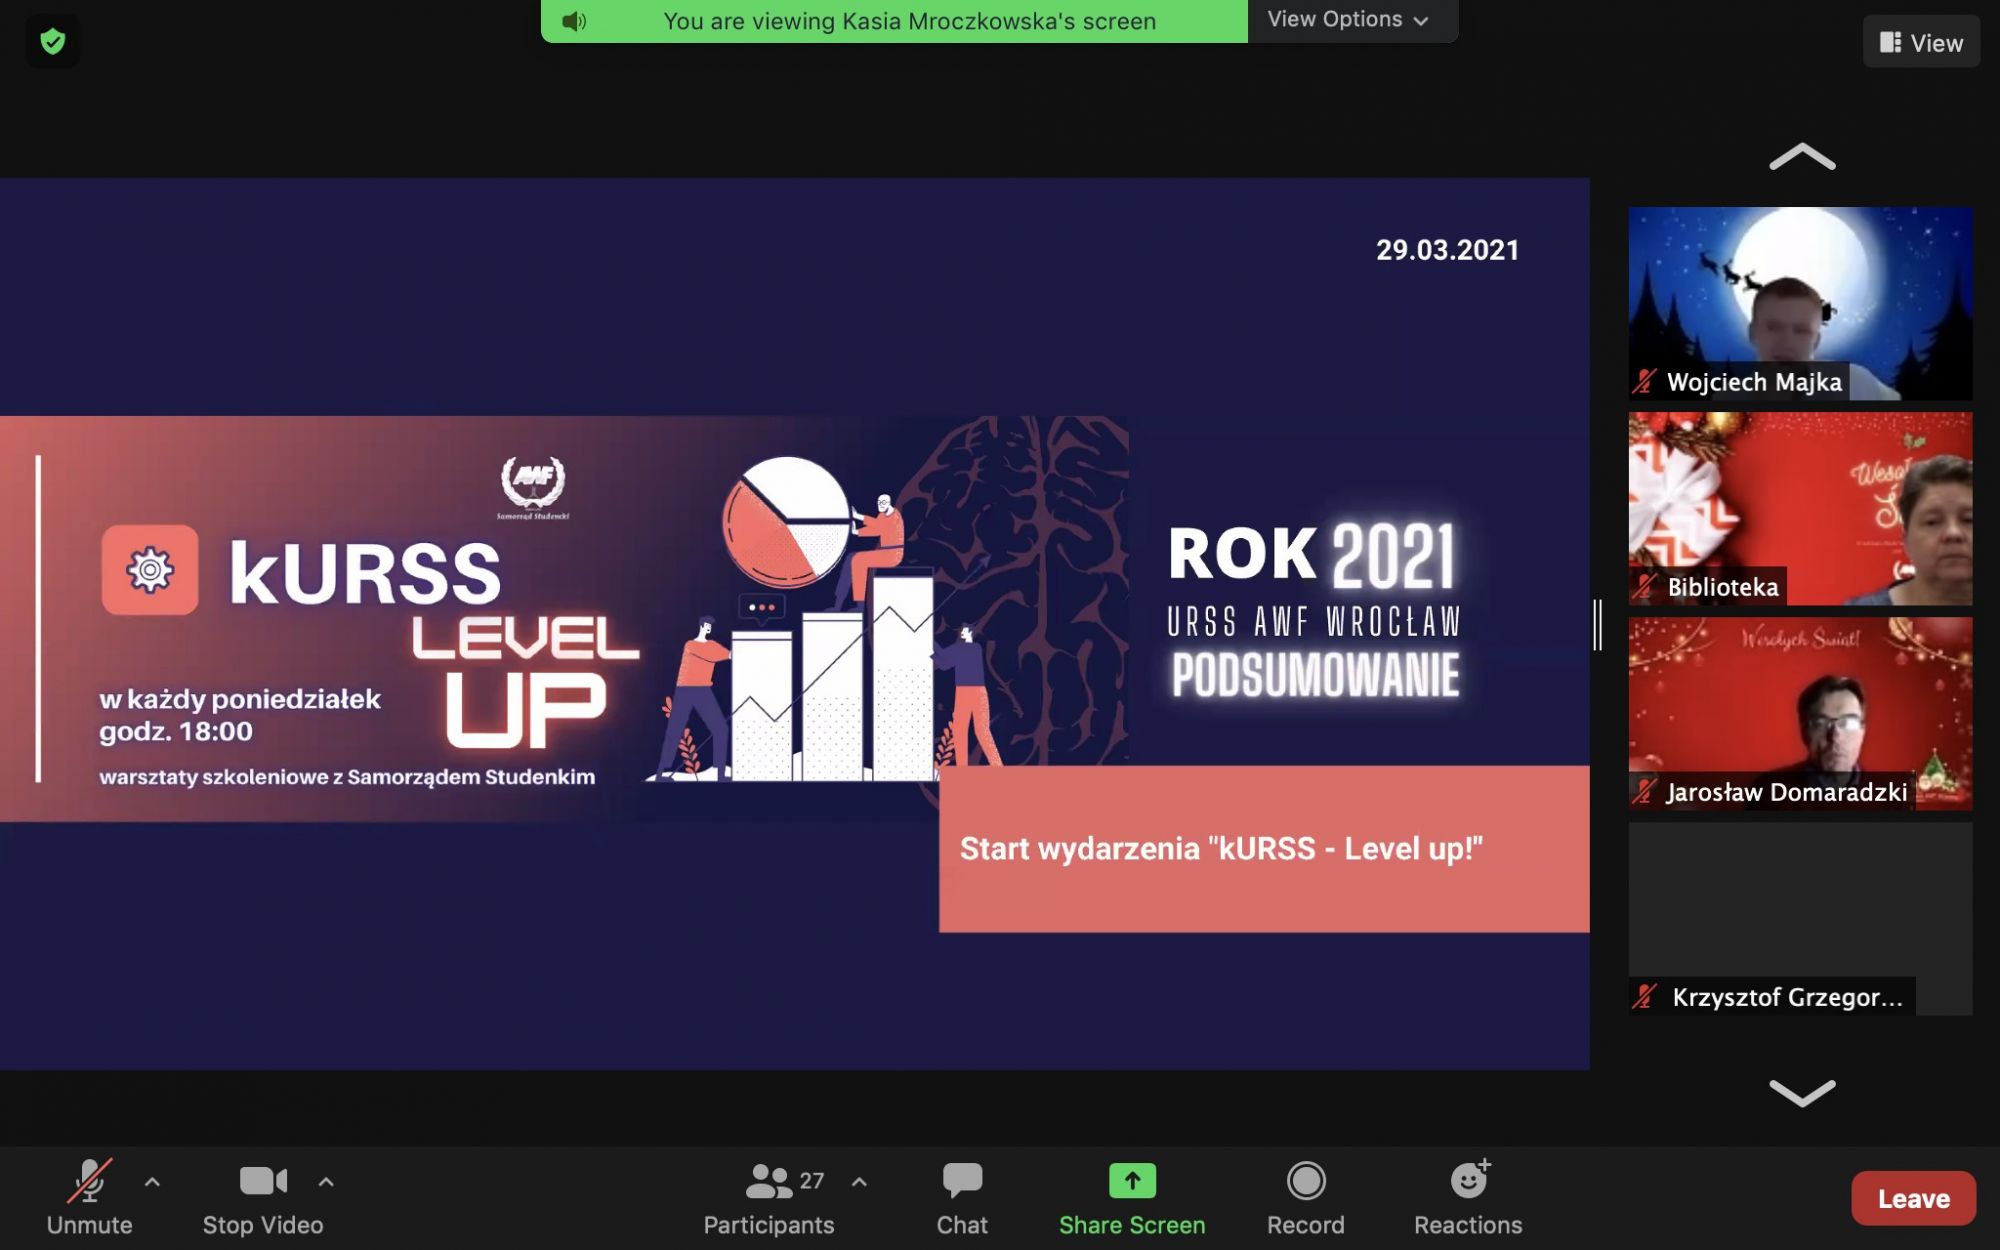Stop the camera video
2000x1250 pixels.
[x=263, y=1197]
